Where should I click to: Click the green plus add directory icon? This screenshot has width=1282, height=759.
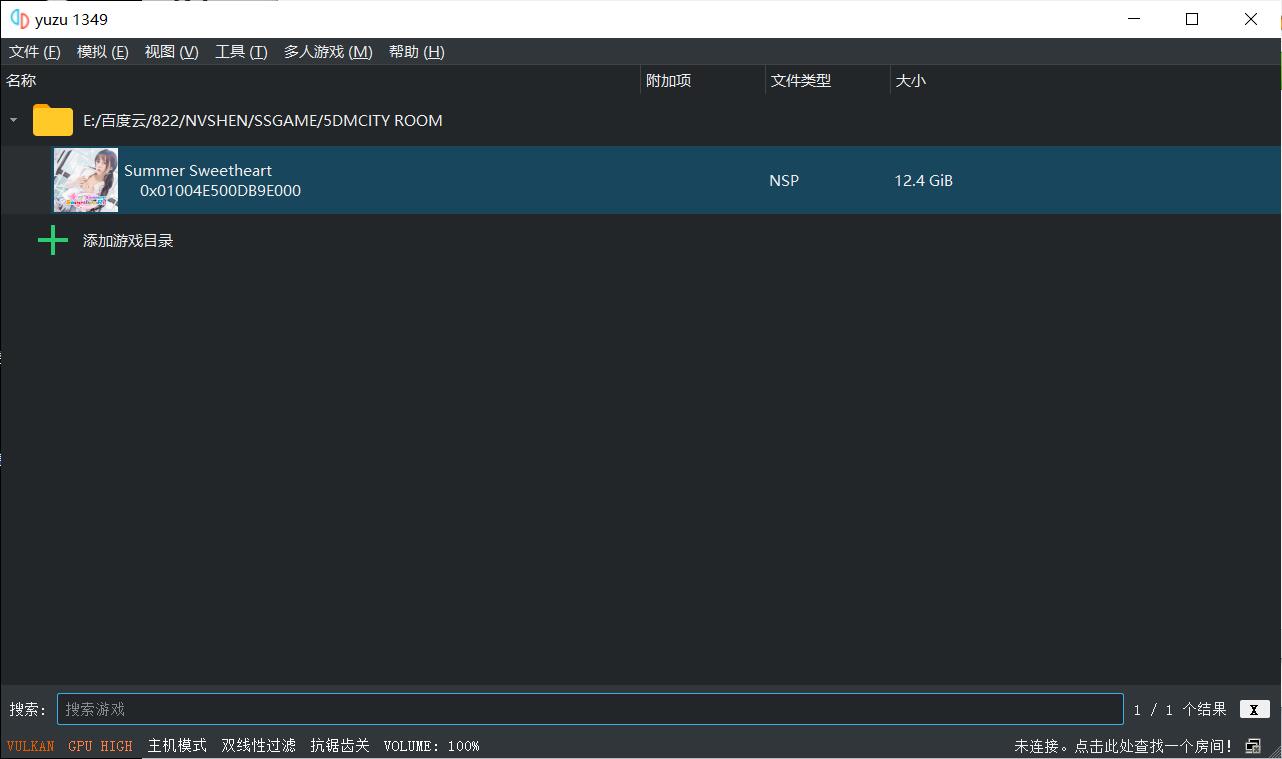tap(53, 240)
